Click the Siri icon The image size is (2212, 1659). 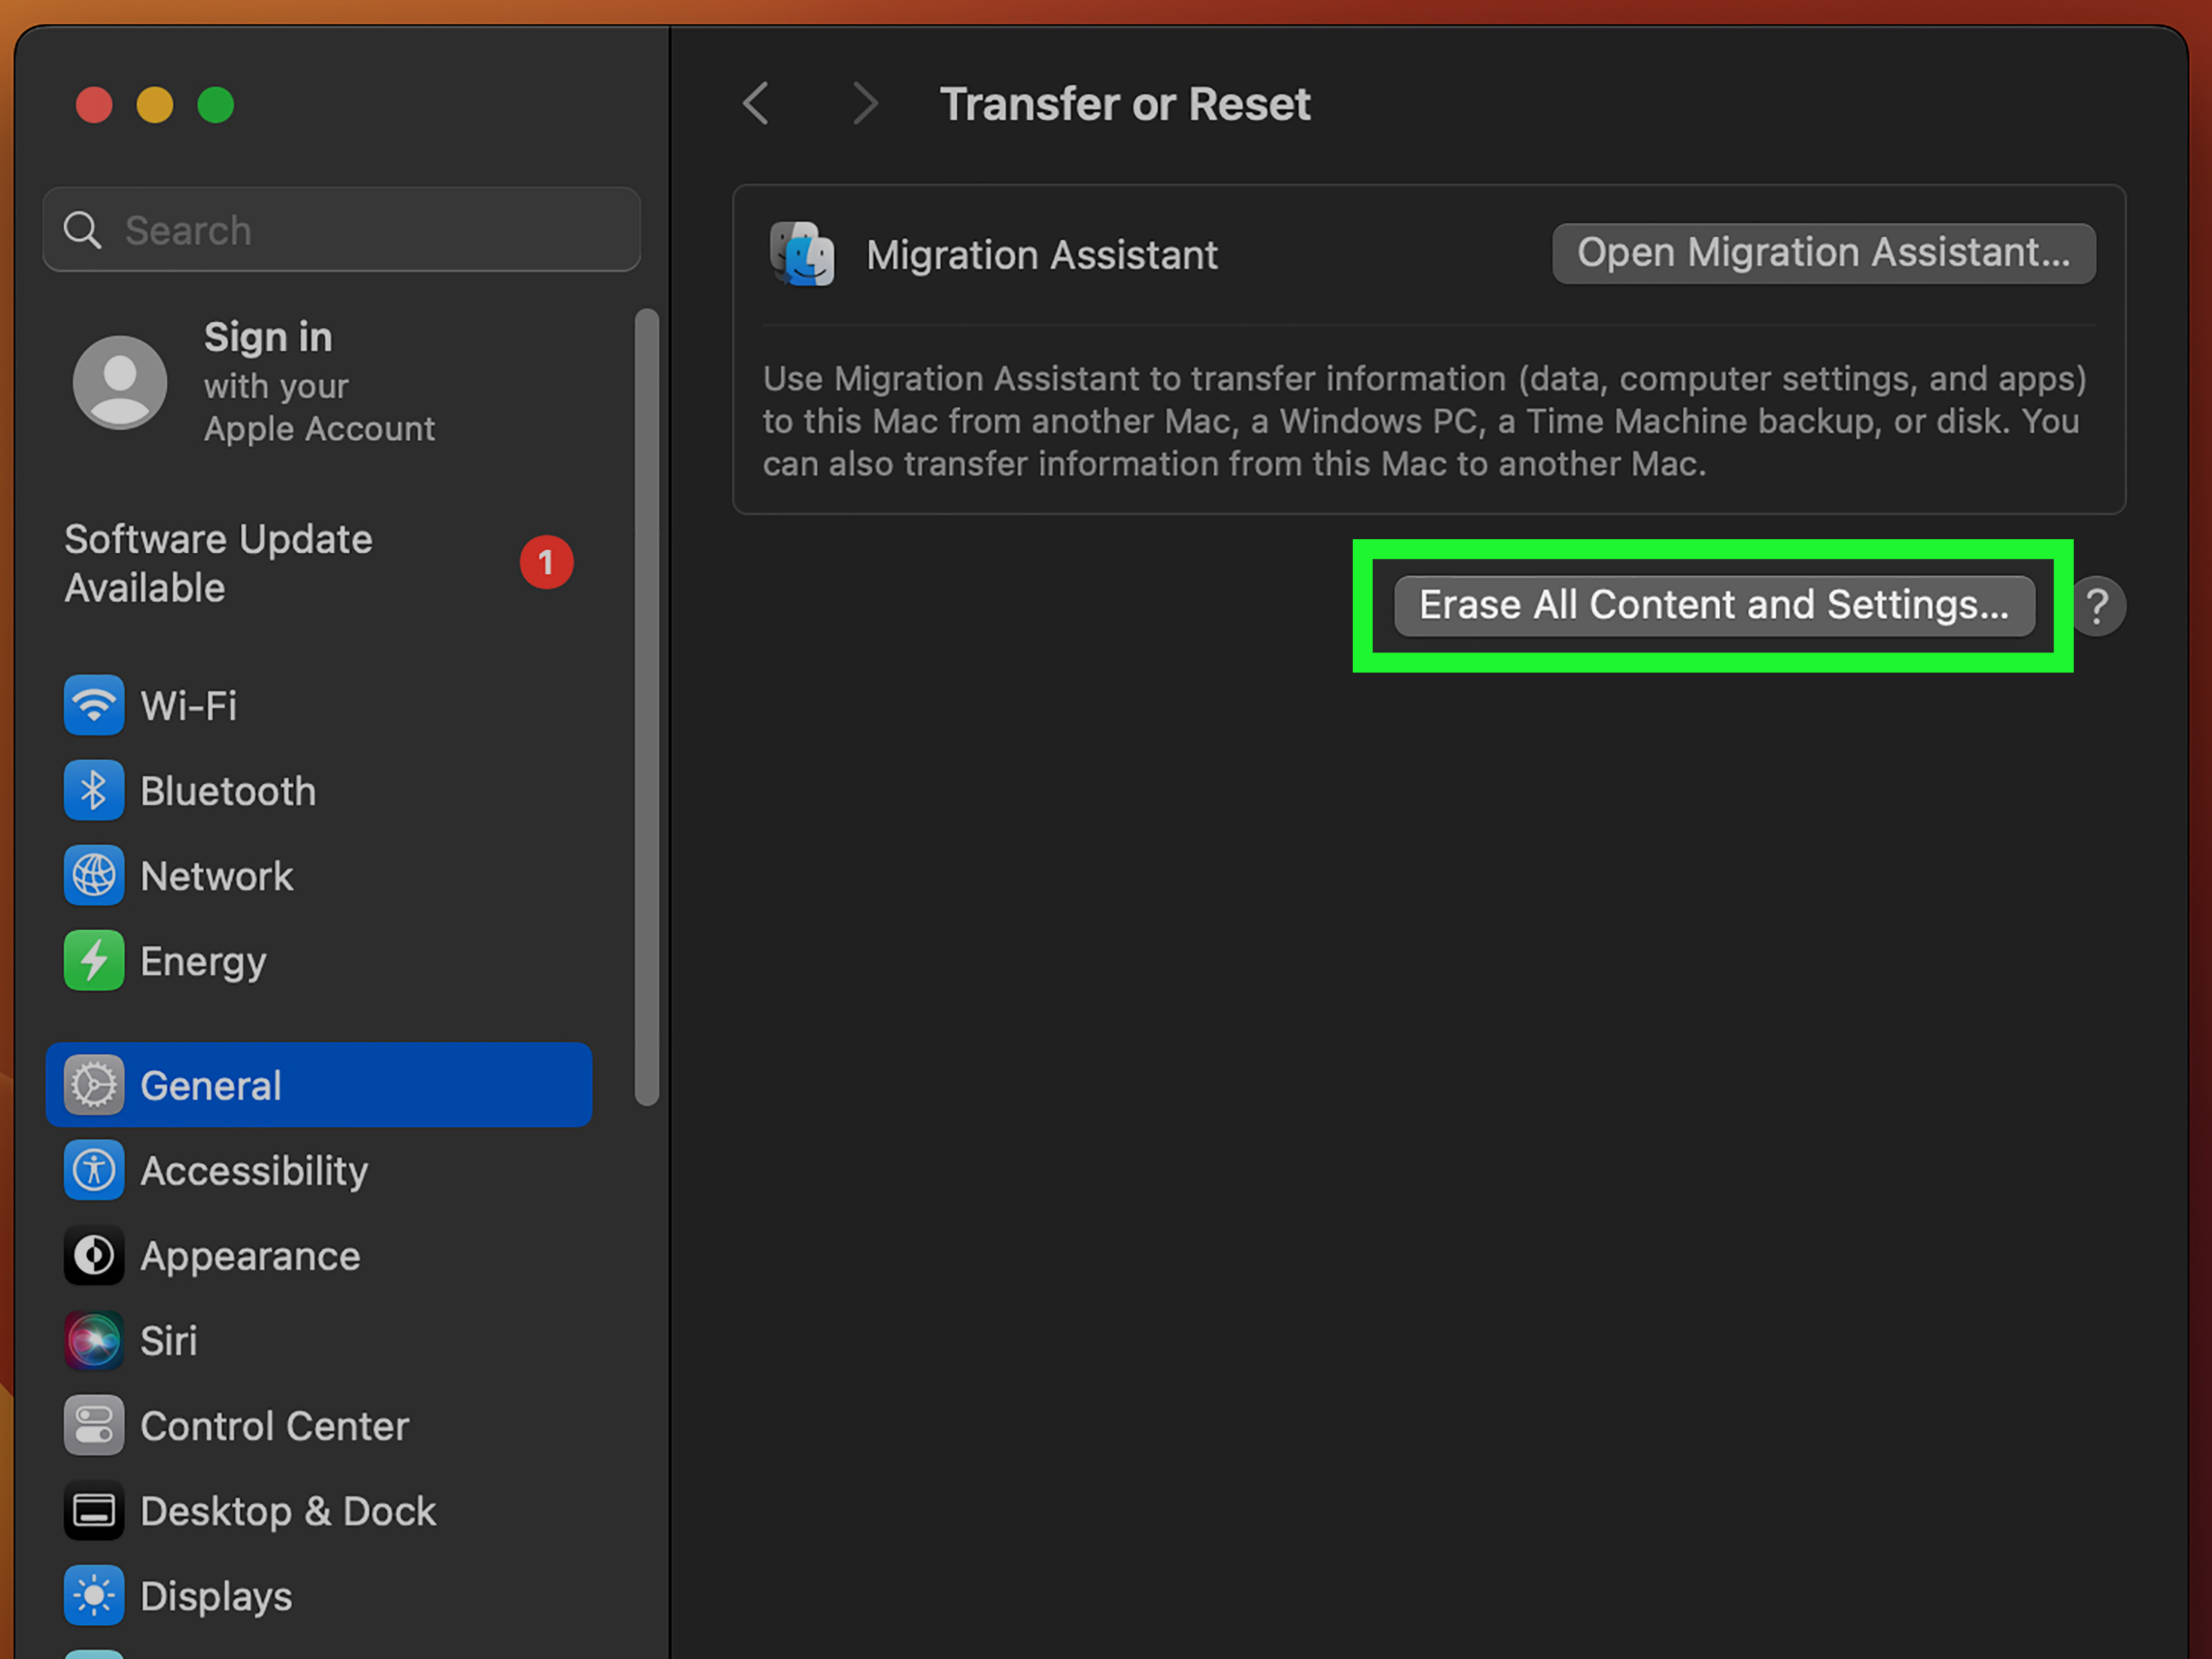pyautogui.click(x=94, y=1340)
